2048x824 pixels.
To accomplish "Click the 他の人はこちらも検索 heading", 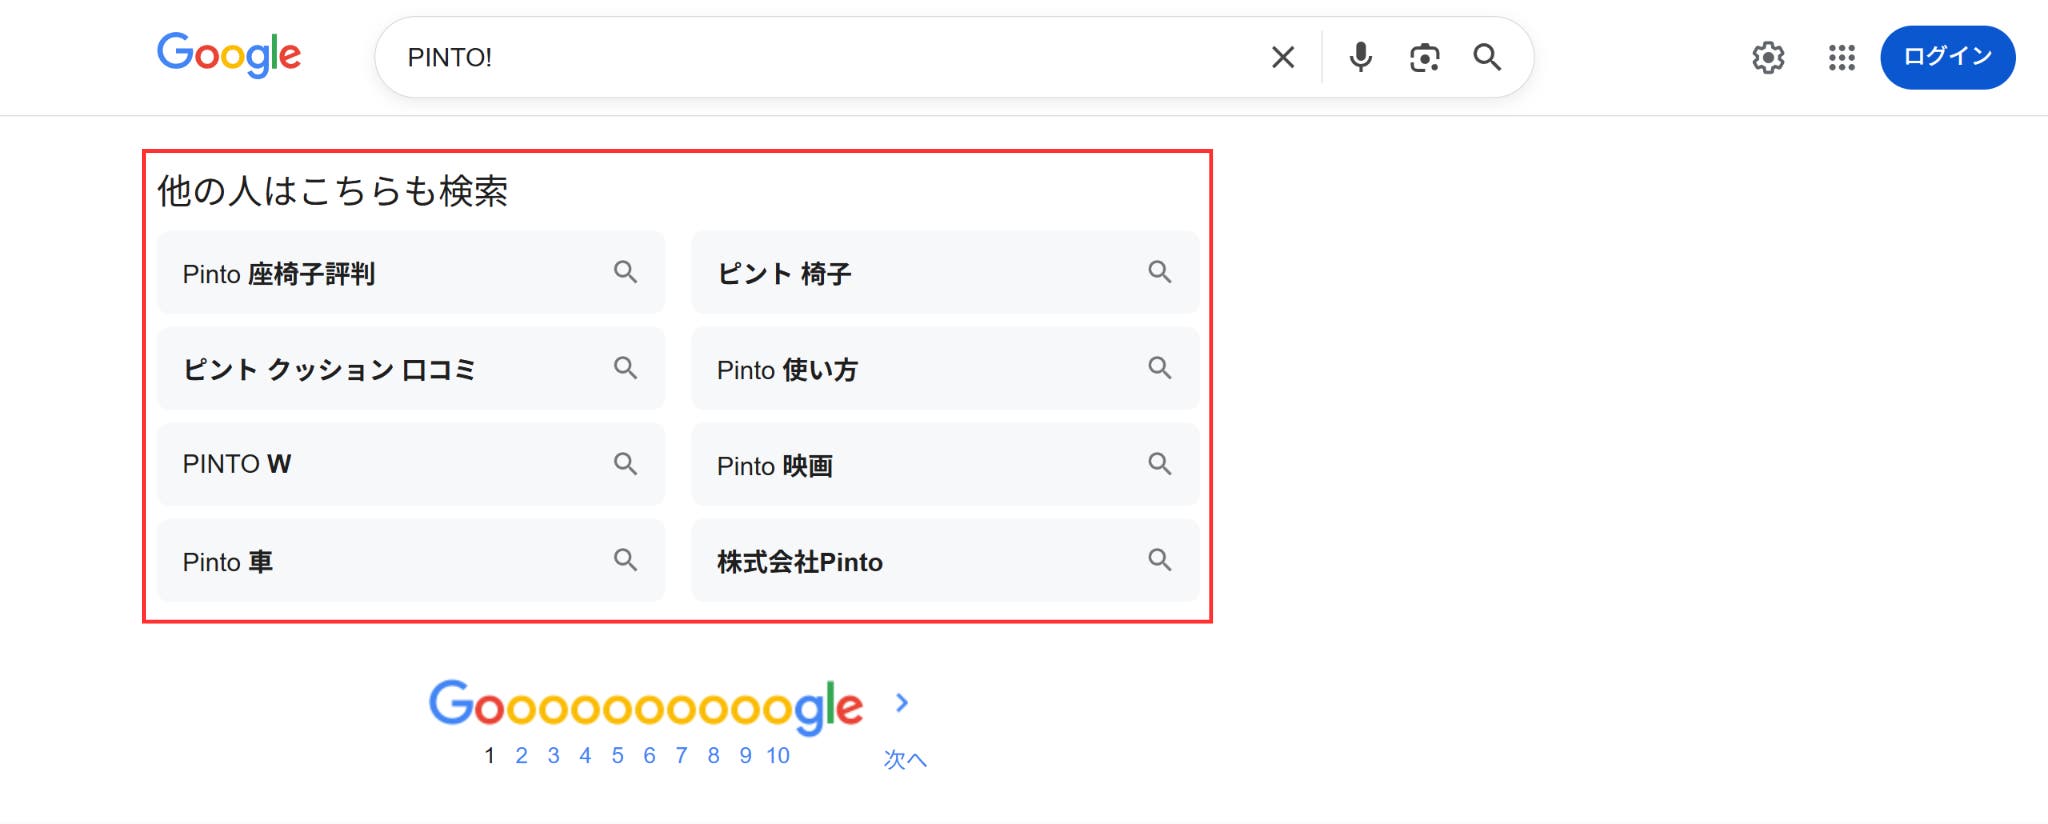I will [332, 190].
